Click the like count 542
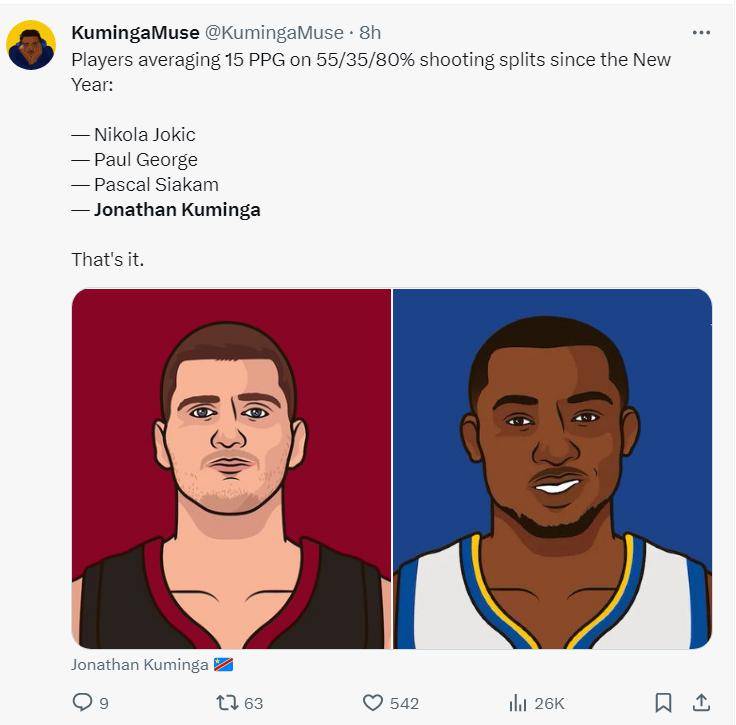 (x=404, y=703)
